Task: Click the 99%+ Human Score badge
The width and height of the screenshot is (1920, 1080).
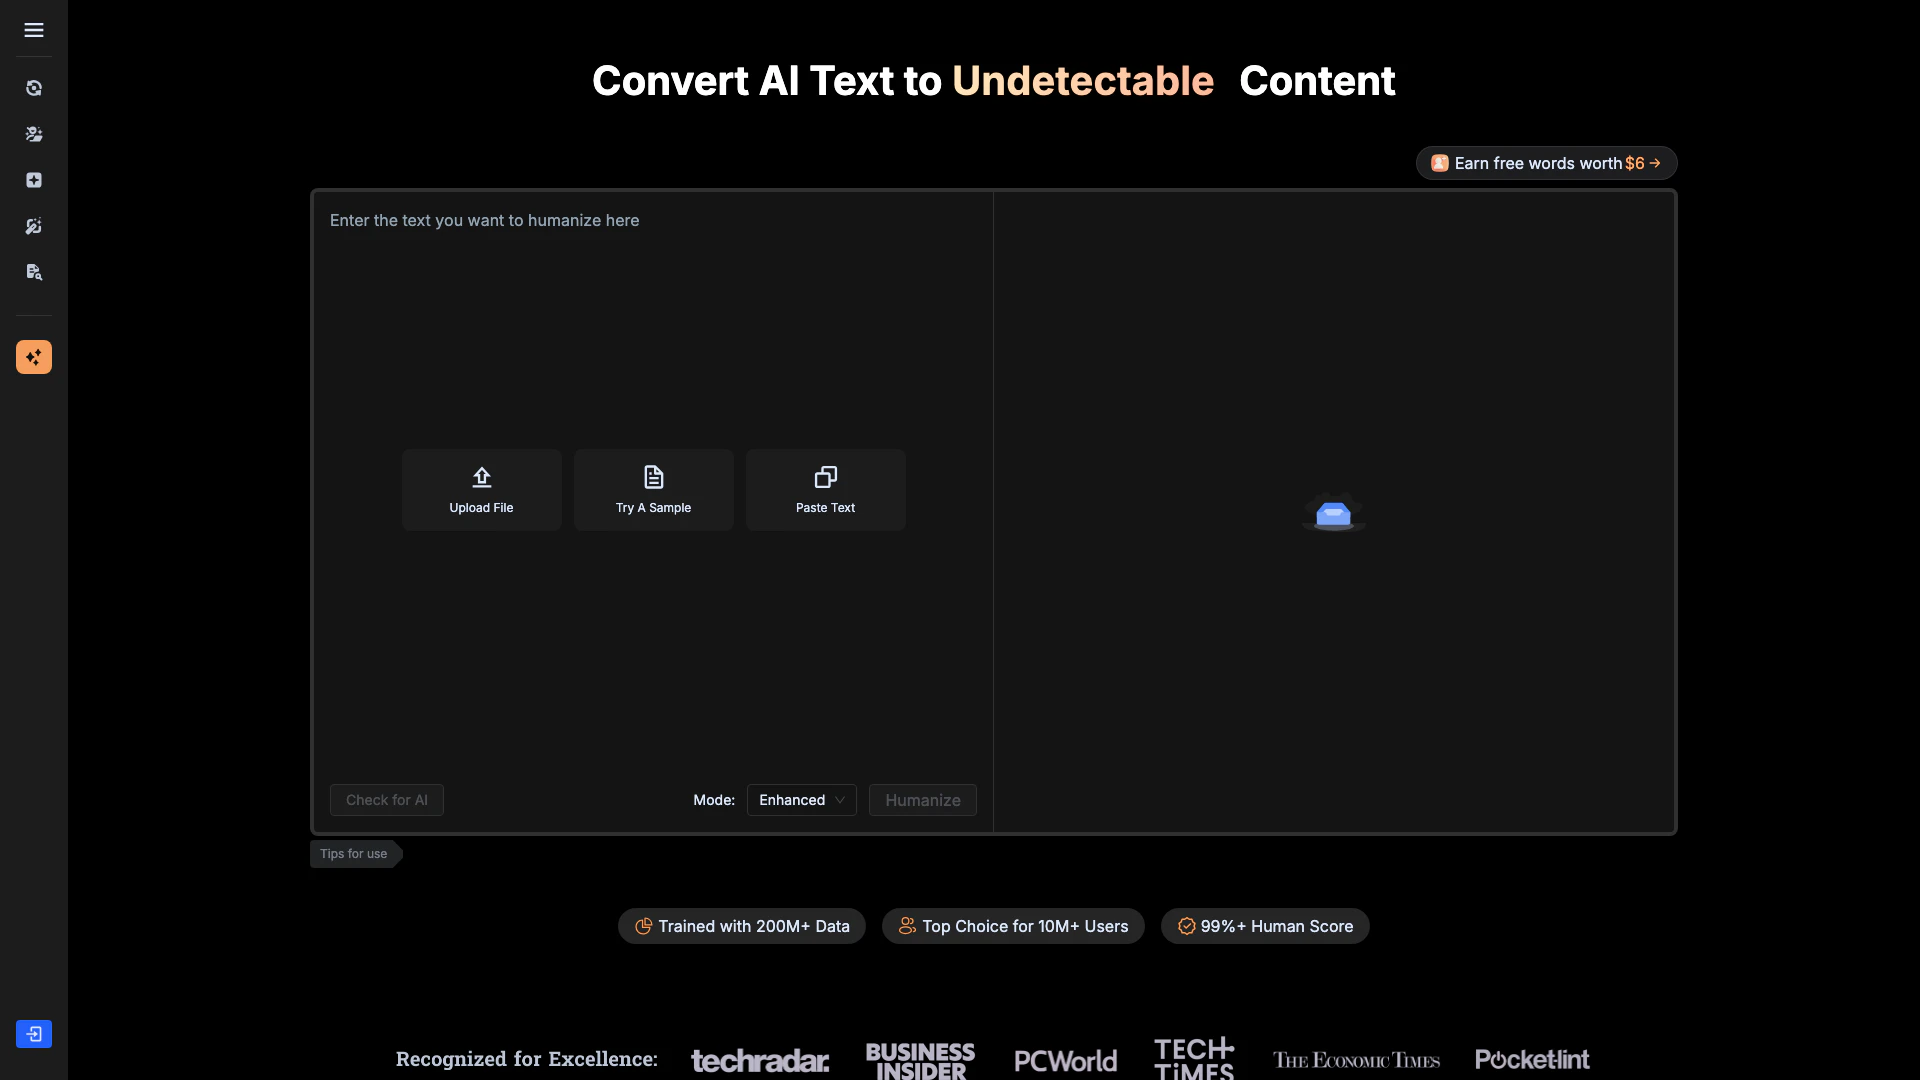Action: [x=1265, y=926]
